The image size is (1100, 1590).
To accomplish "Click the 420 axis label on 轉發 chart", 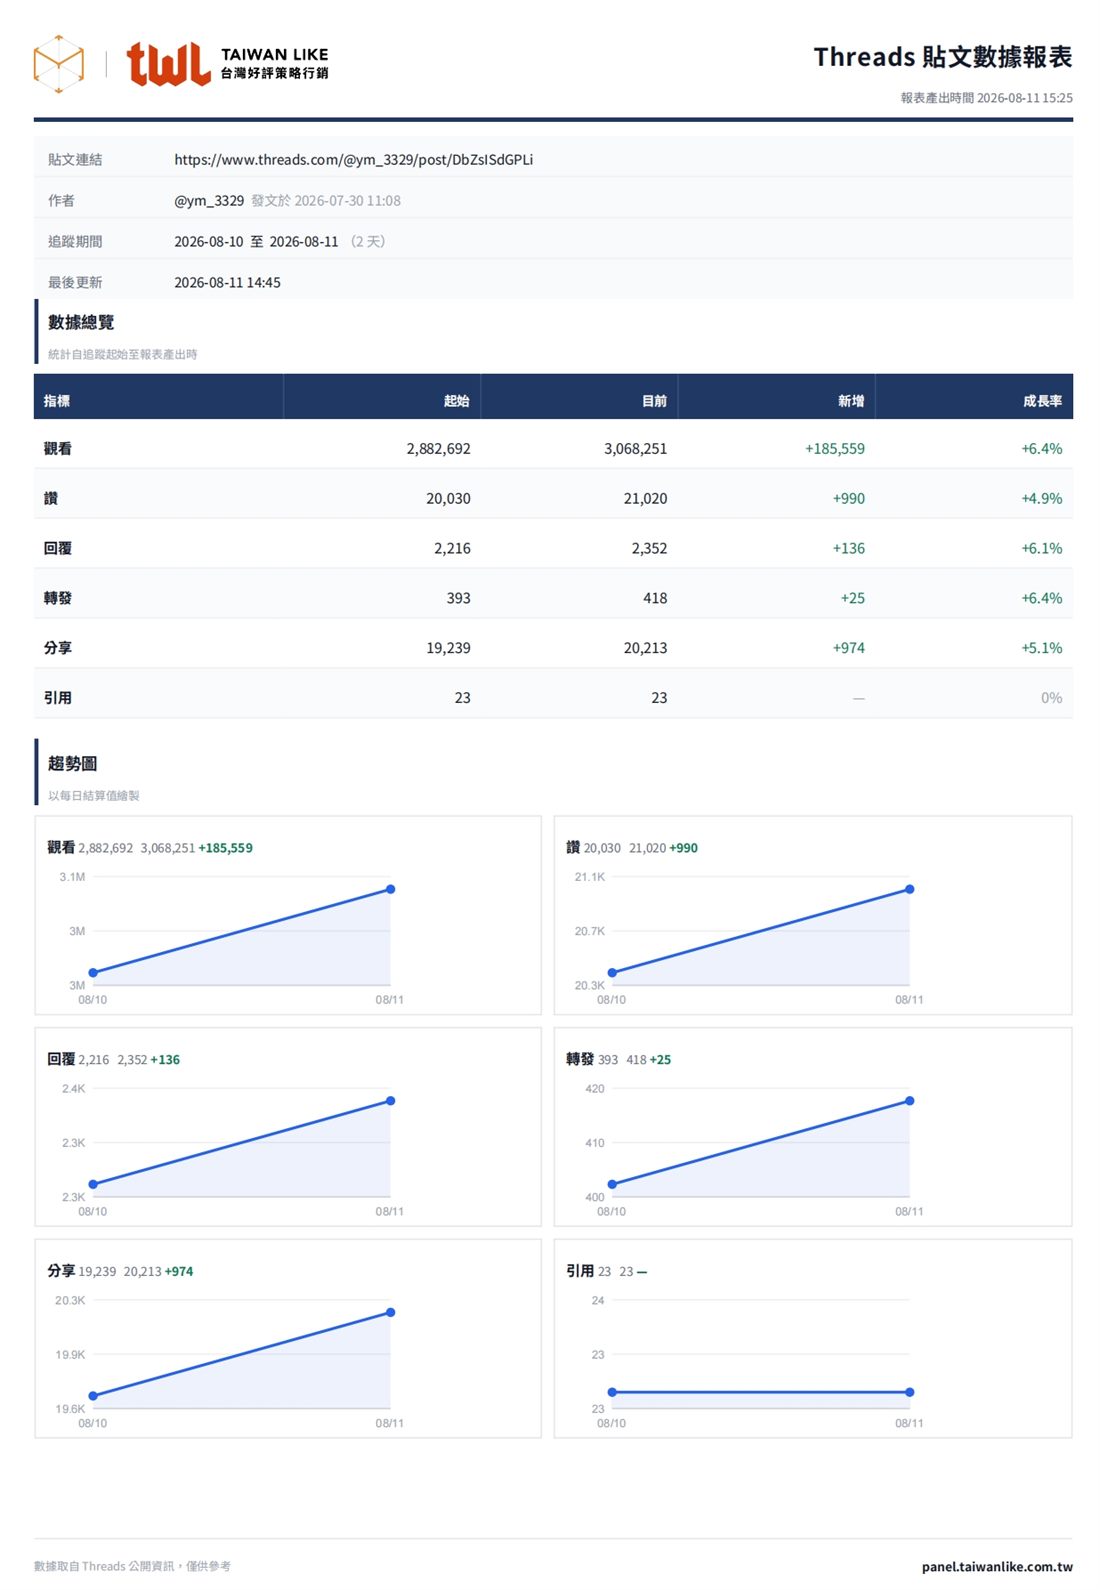I will (x=595, y=1089).
